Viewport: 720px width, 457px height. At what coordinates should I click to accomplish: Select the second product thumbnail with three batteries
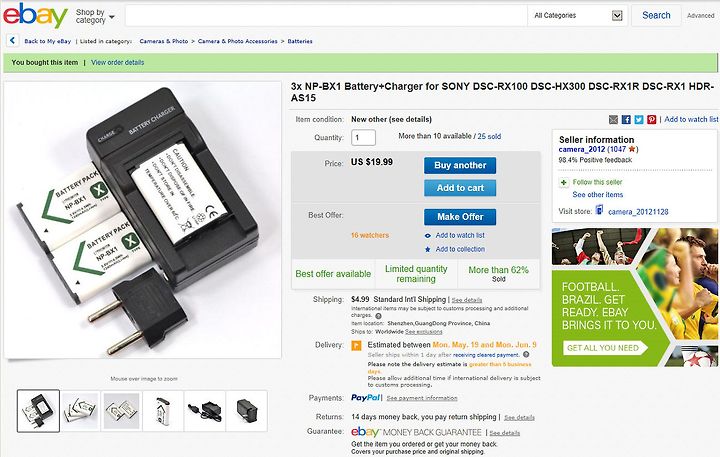coord(80,411)
